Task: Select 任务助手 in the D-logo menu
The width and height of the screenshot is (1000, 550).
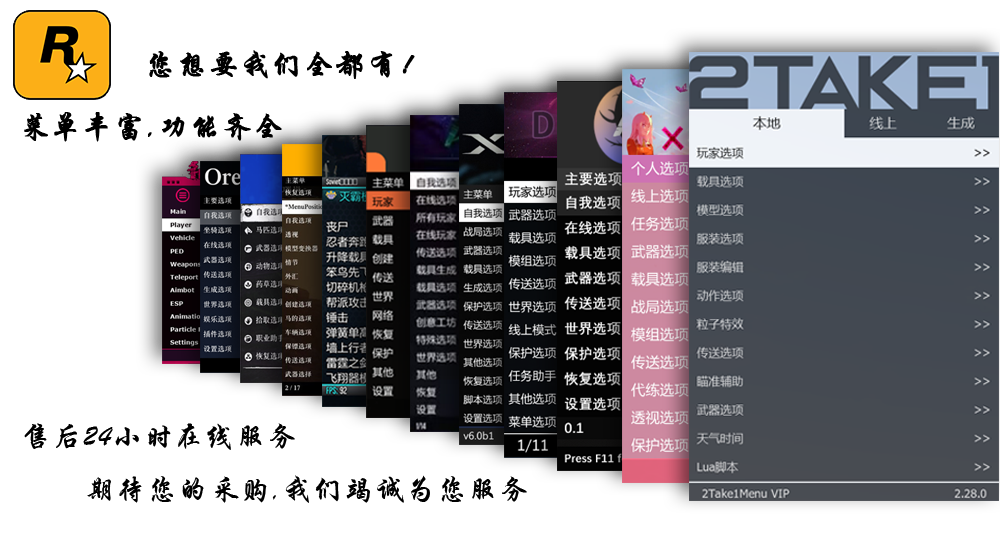Action: (x=531, y=376)
